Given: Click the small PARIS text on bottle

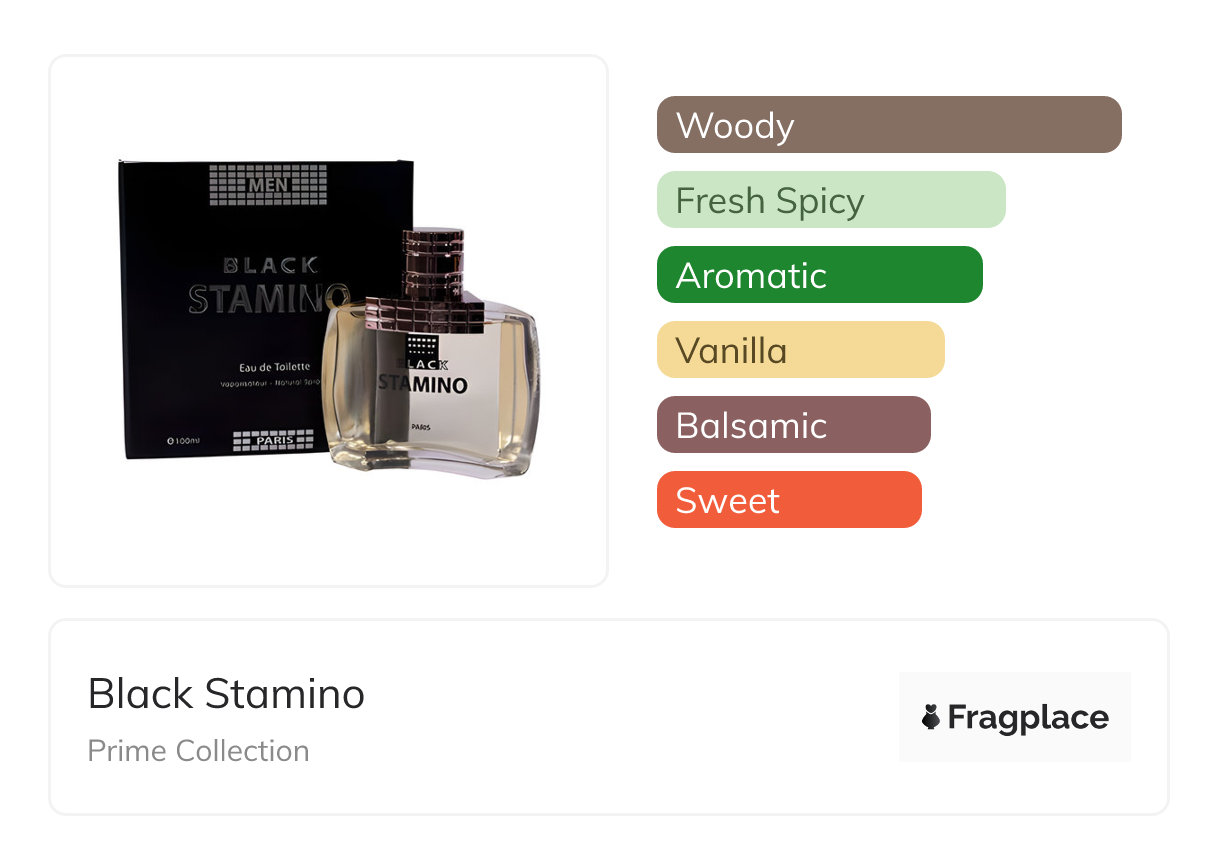Looking at the screenshot, I should click(x=423, y=427).
